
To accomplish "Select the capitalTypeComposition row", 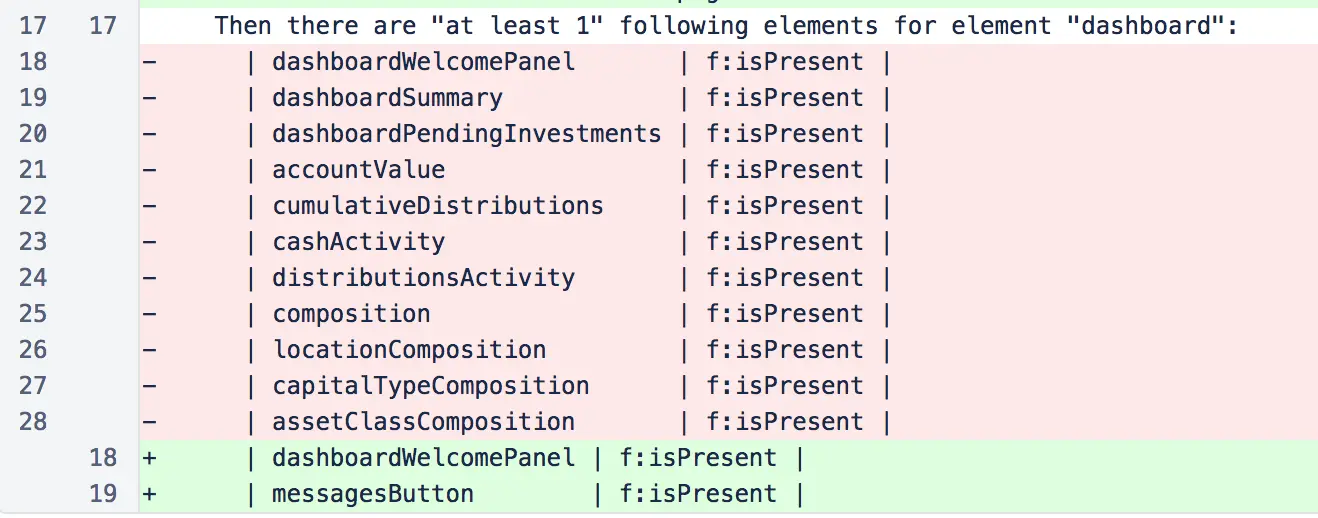I will point(430,386).
